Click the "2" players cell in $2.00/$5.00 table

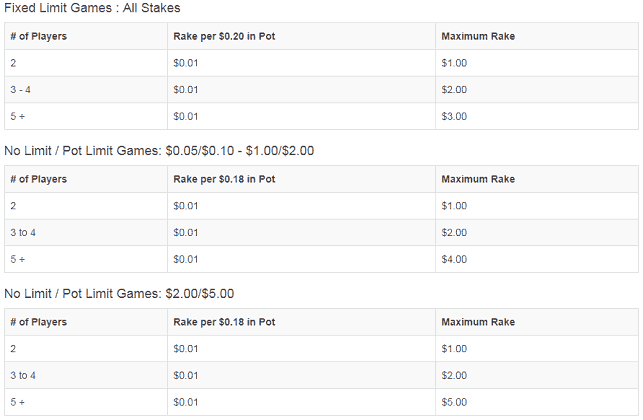click(13, 349)
